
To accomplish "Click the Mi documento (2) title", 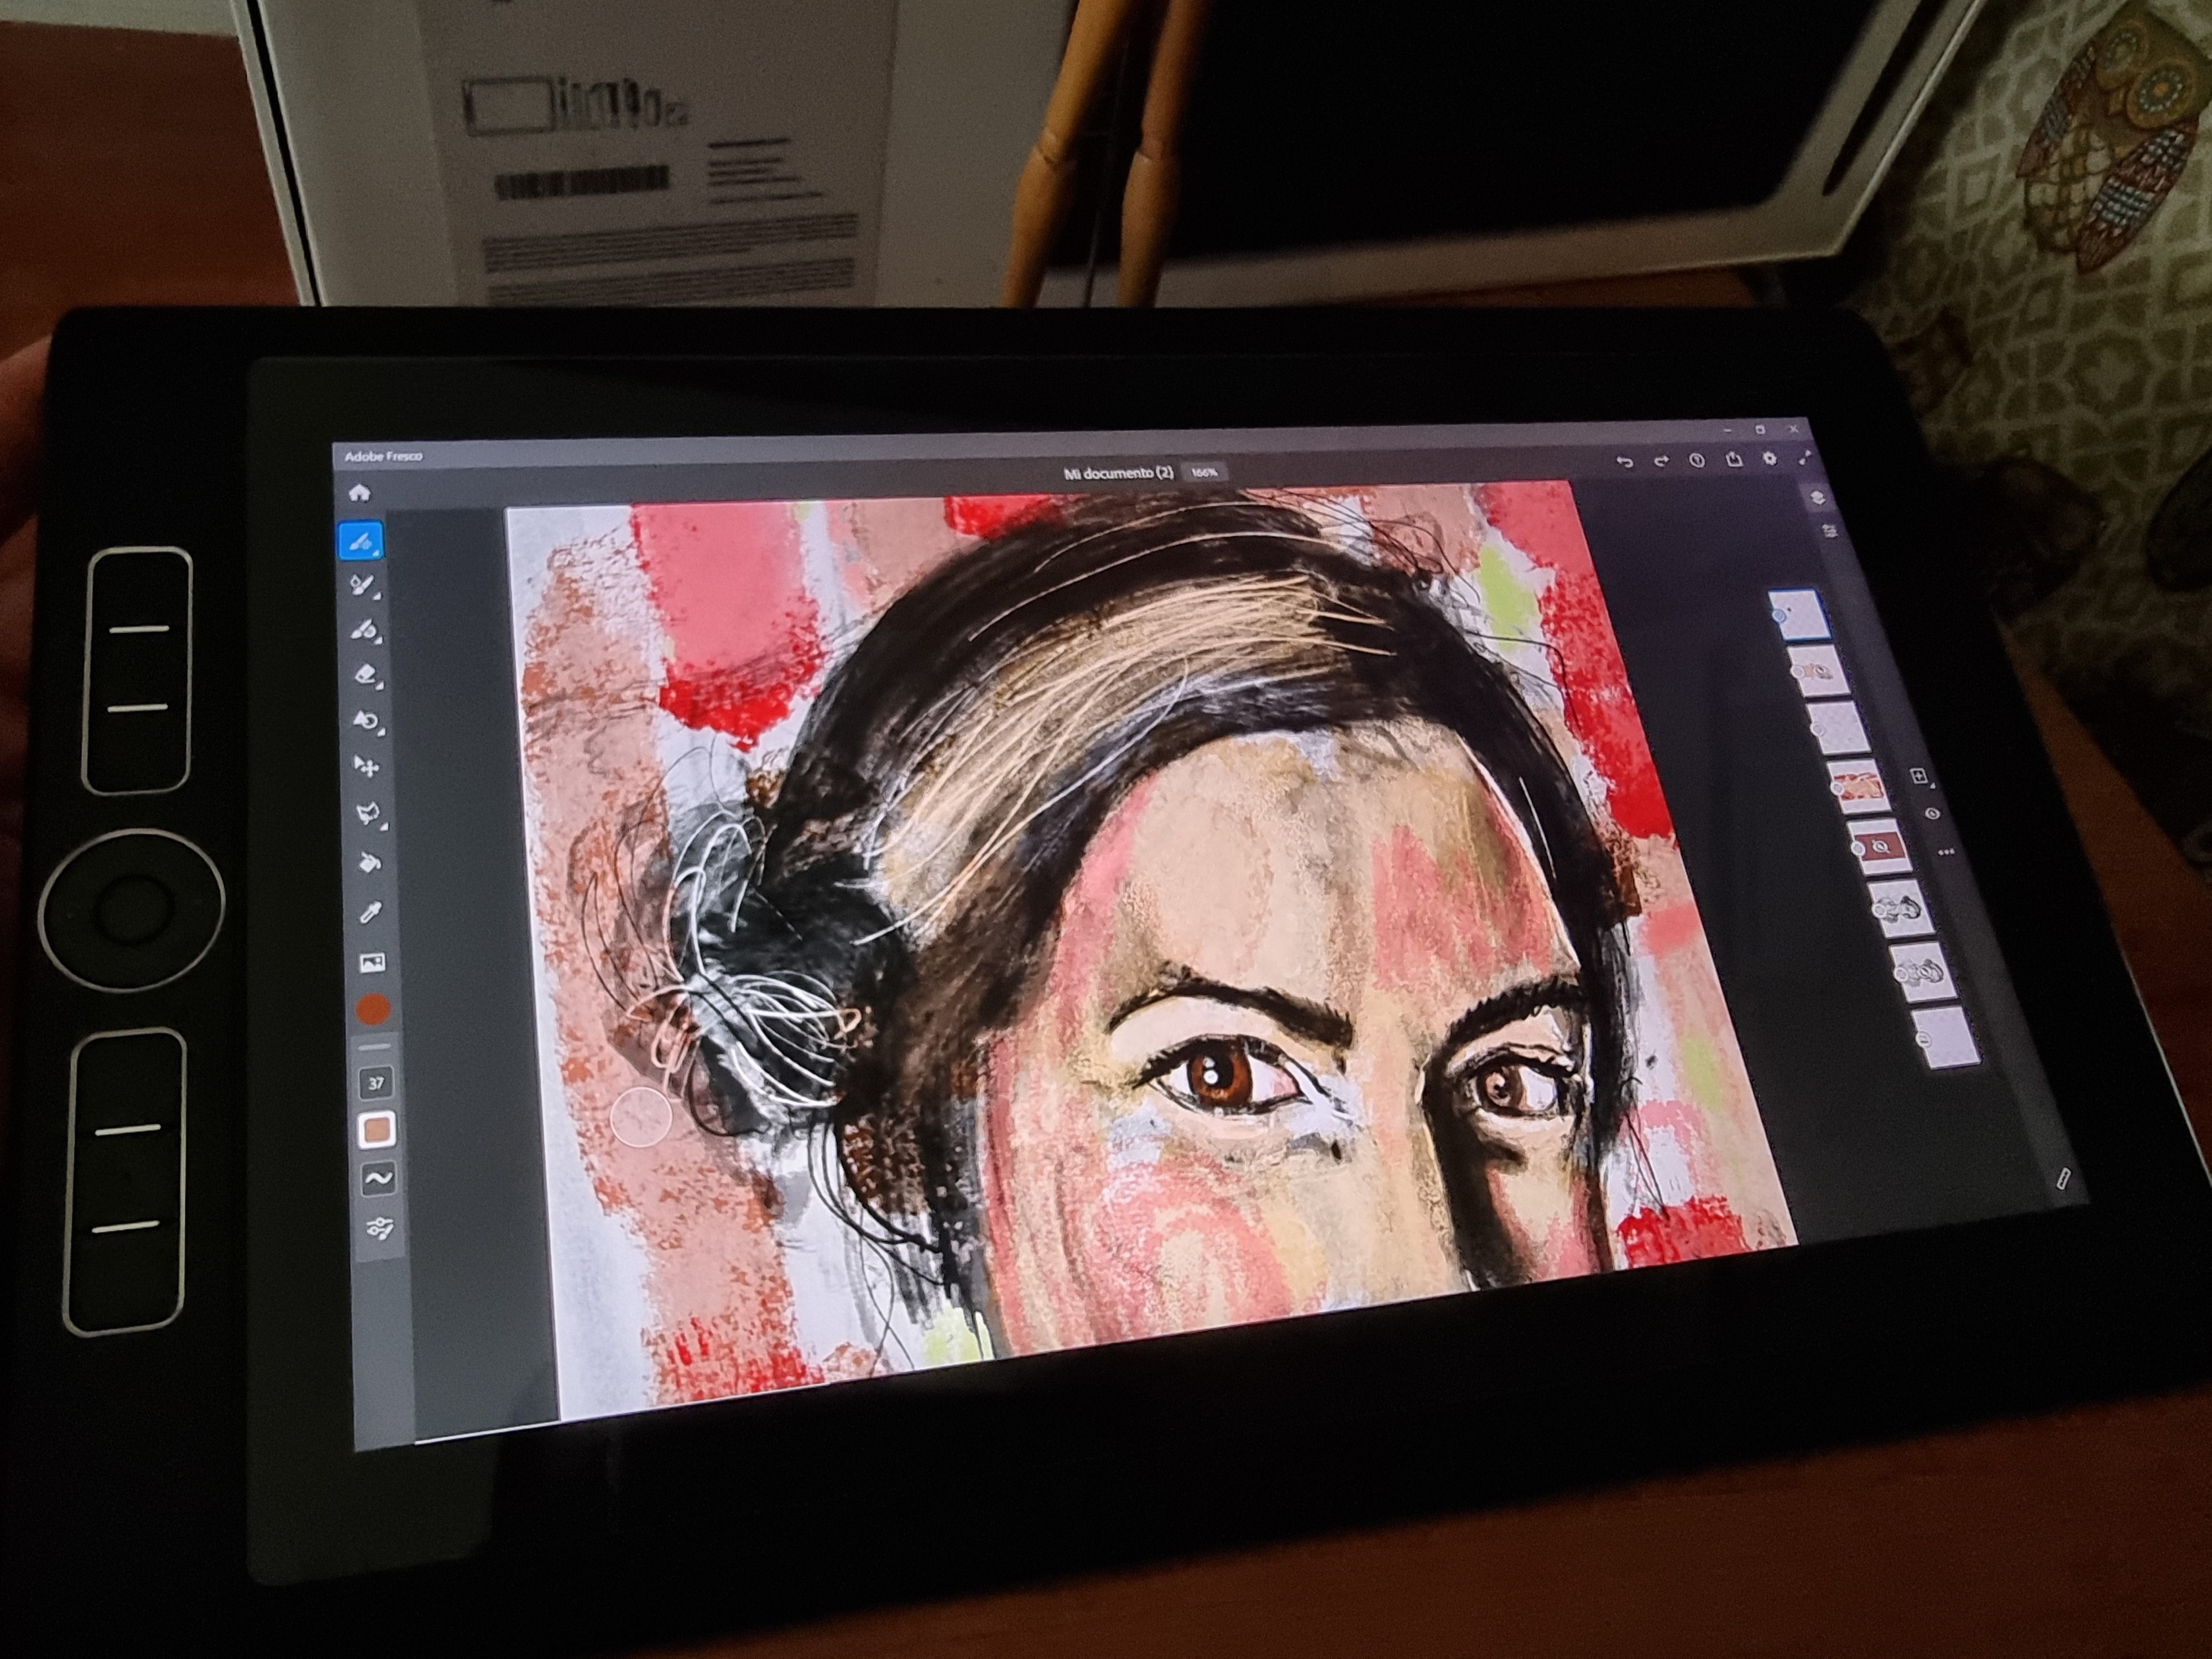I will (x=1118, y=473).
